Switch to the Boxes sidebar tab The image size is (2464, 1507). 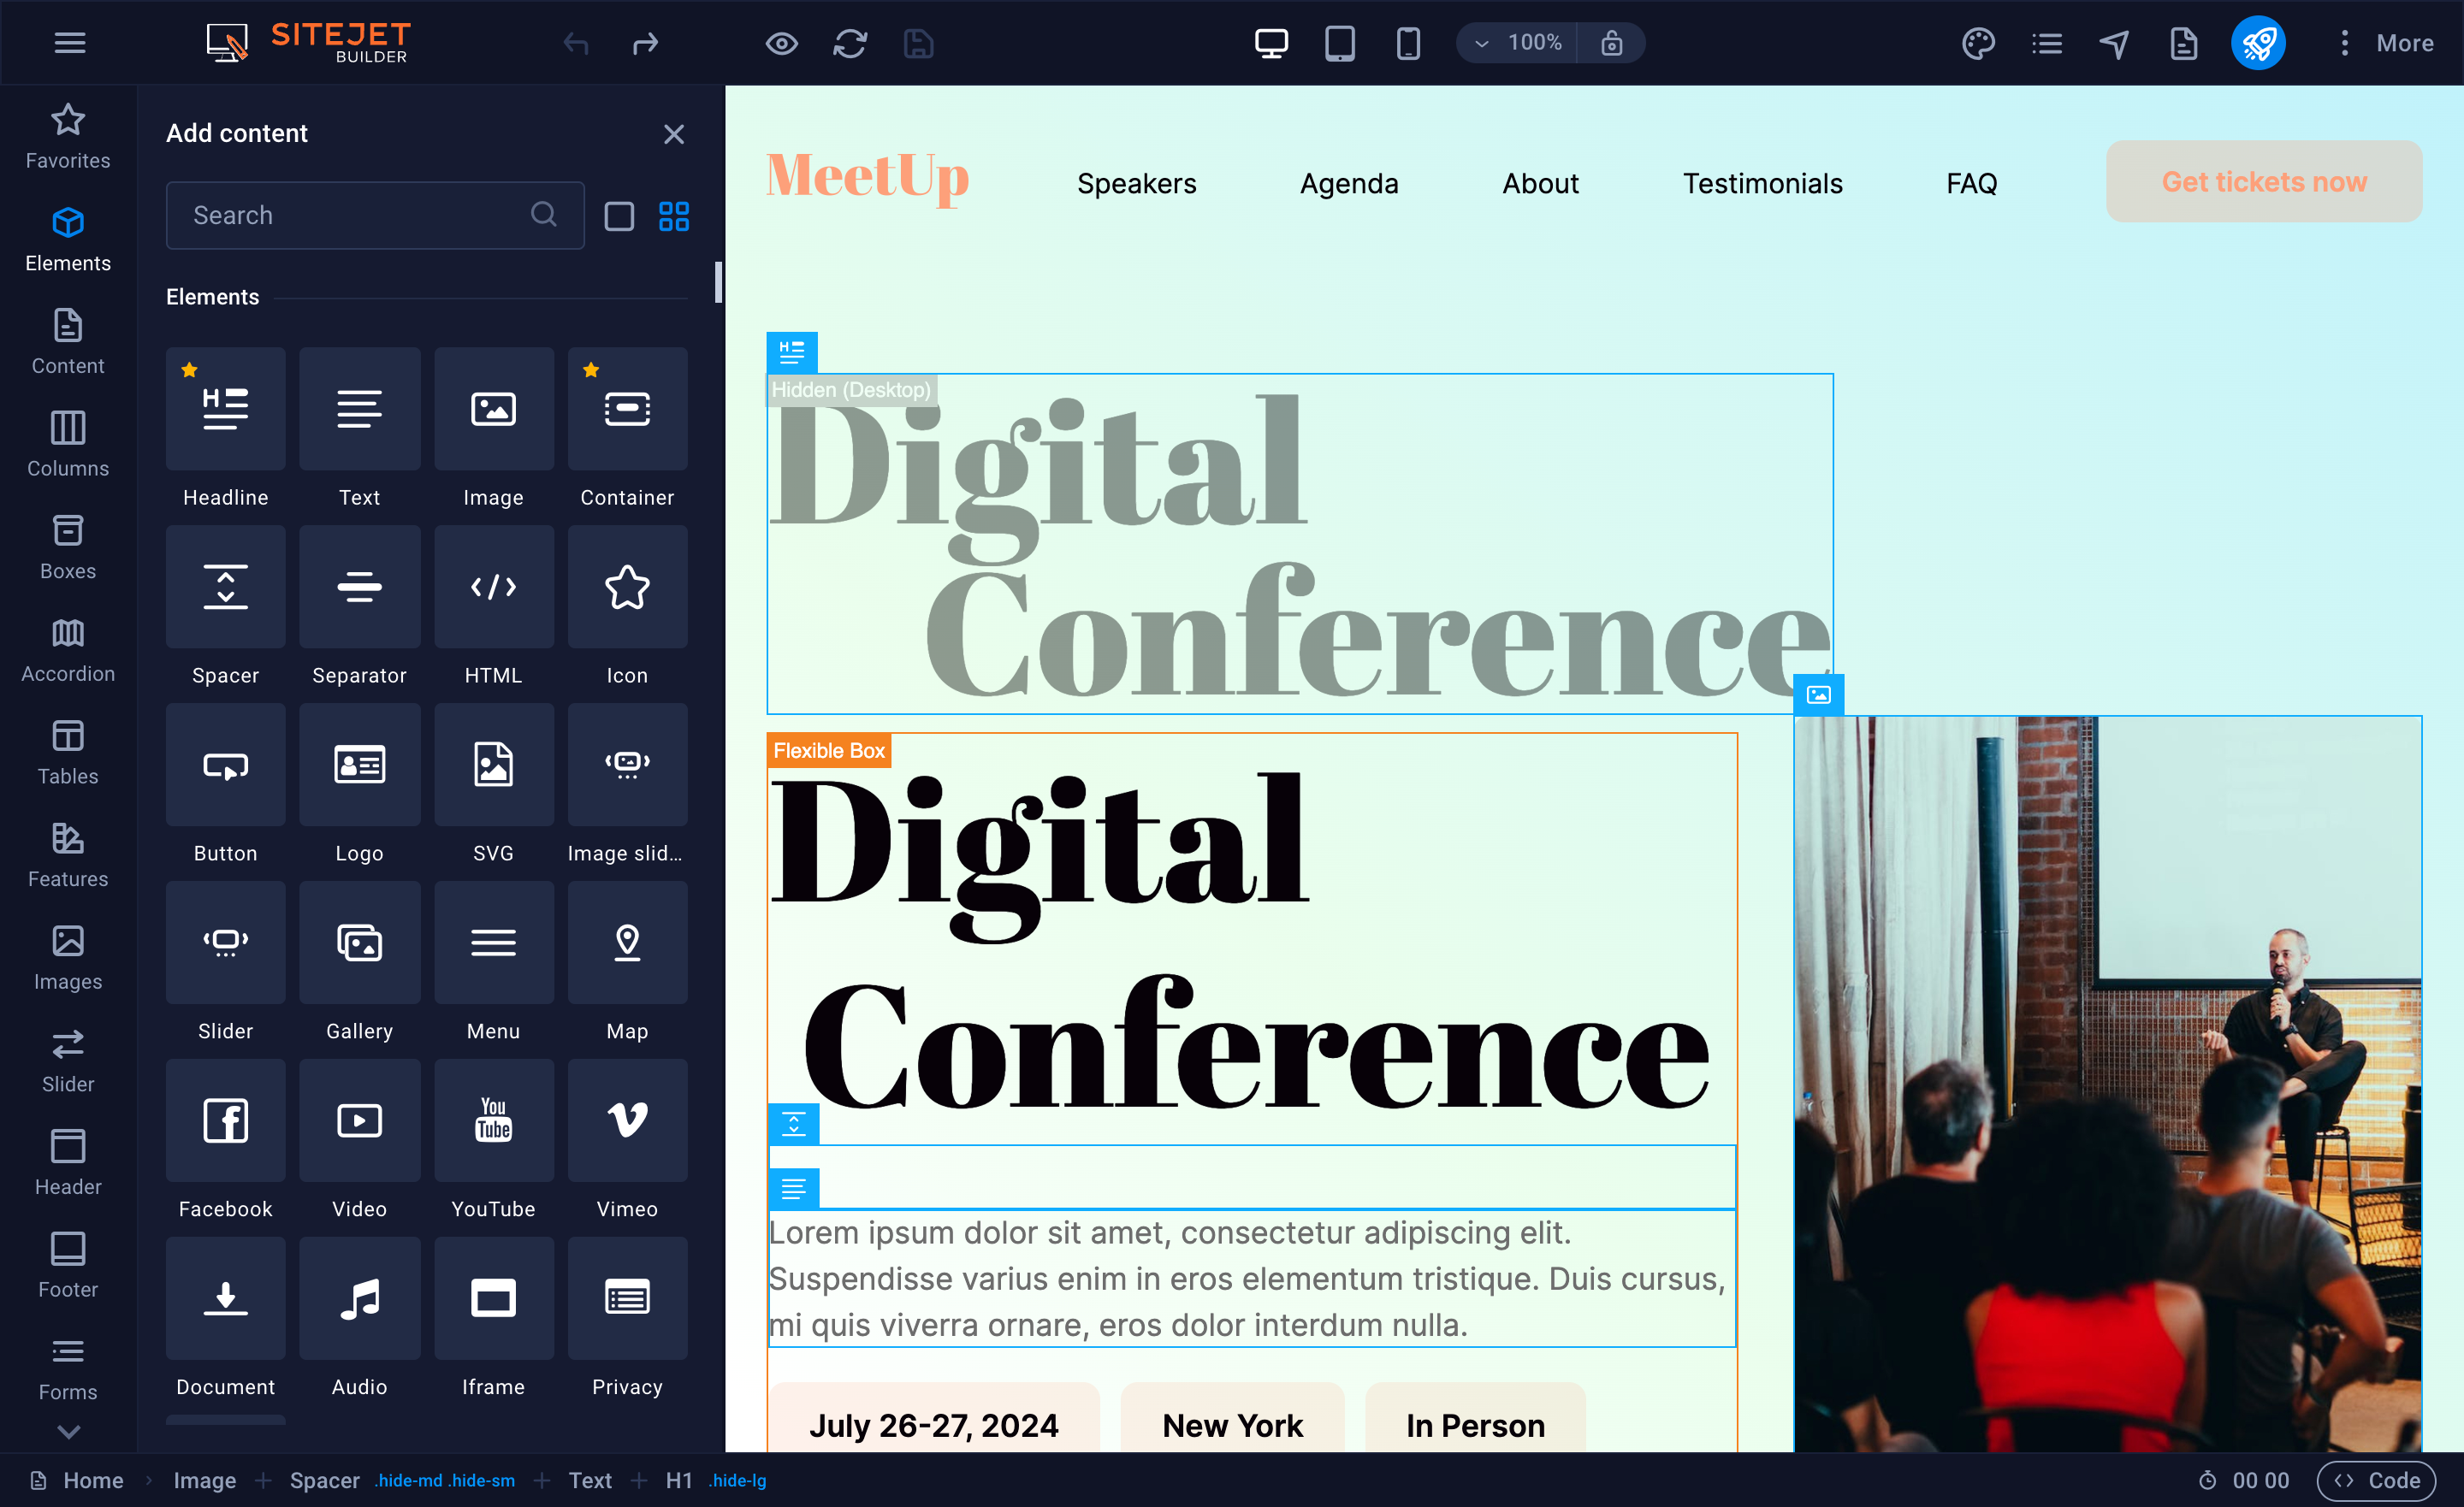point(68,546)
